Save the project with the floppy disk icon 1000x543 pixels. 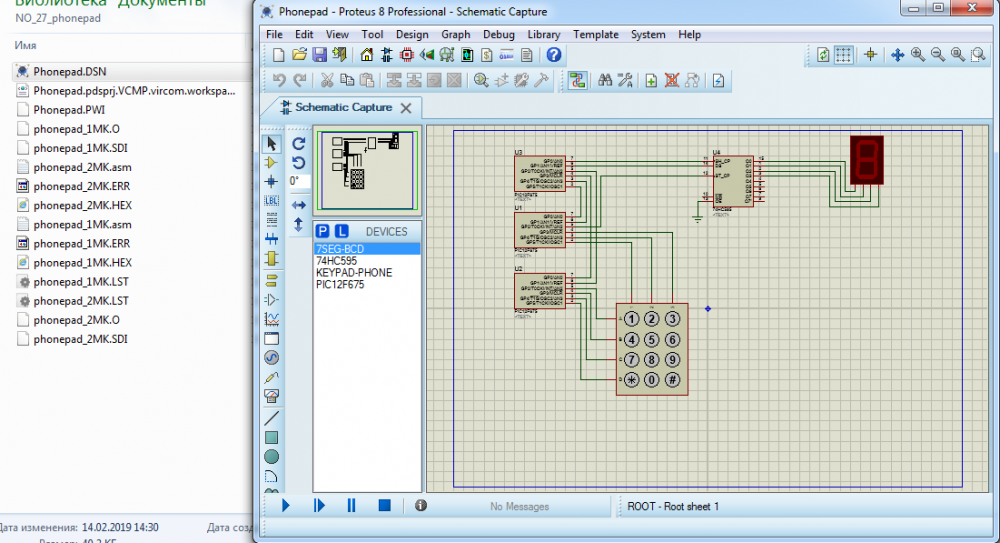[319, 55]
